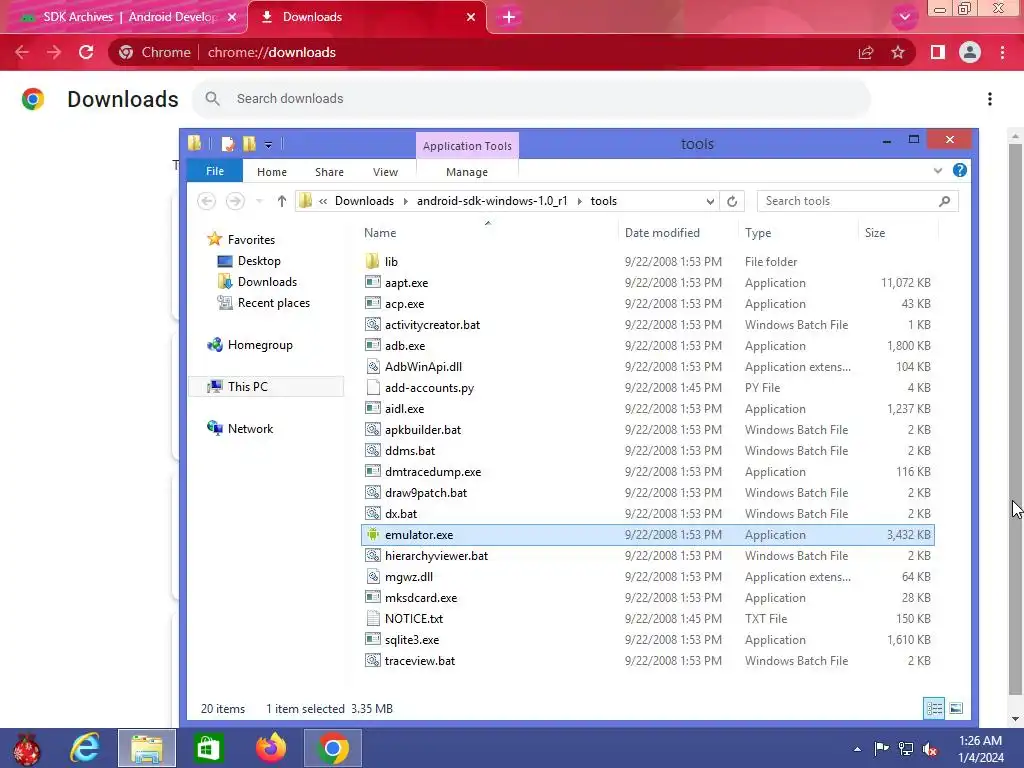Click the New folder quick access icon
The image size is (1024, 768).
point(249,144)
